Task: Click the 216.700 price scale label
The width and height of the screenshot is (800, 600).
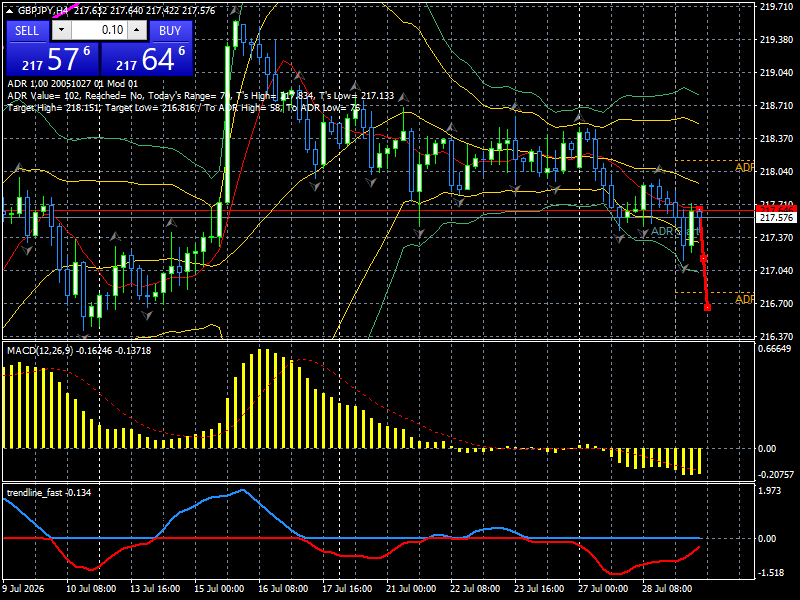Action: coord(776,304)
